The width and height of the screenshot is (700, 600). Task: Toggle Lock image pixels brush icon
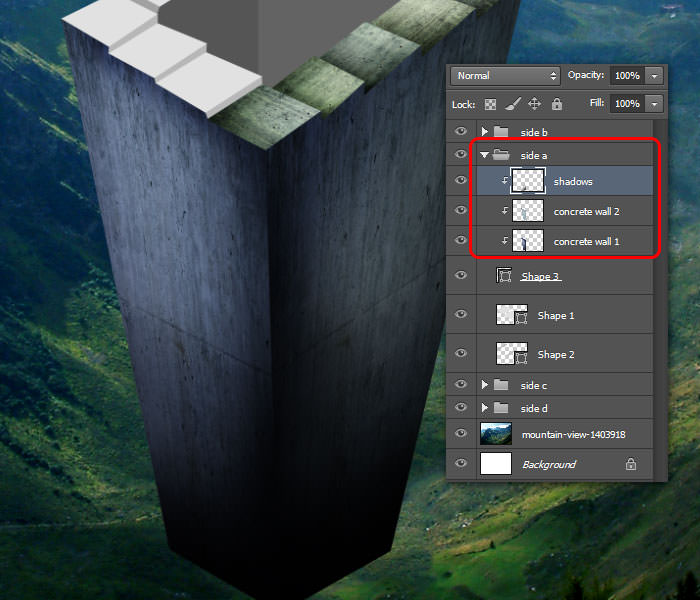tap(512, 104)
